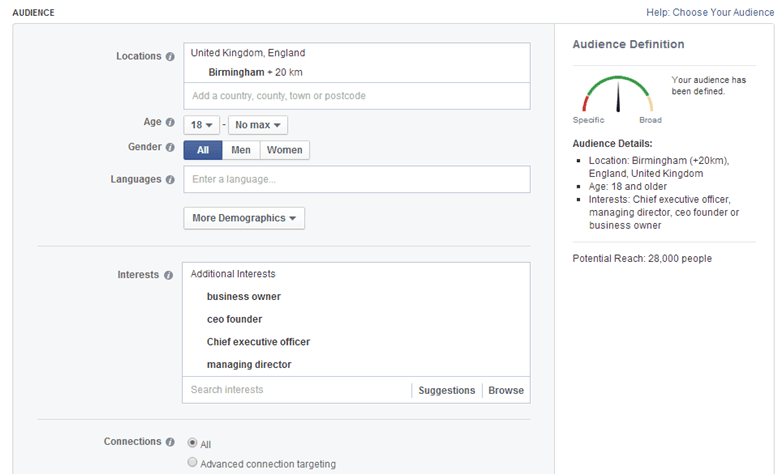783x476 pixels.
Task: Choose Women as the gender
Action: 285,150
